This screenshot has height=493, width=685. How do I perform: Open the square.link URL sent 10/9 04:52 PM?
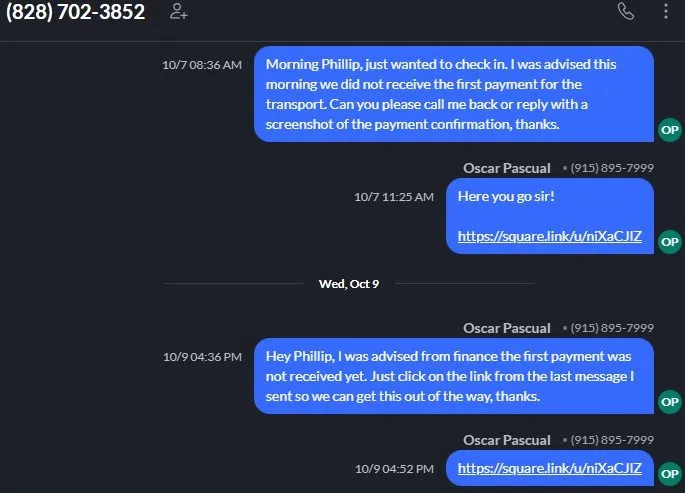tap(549, 468)
